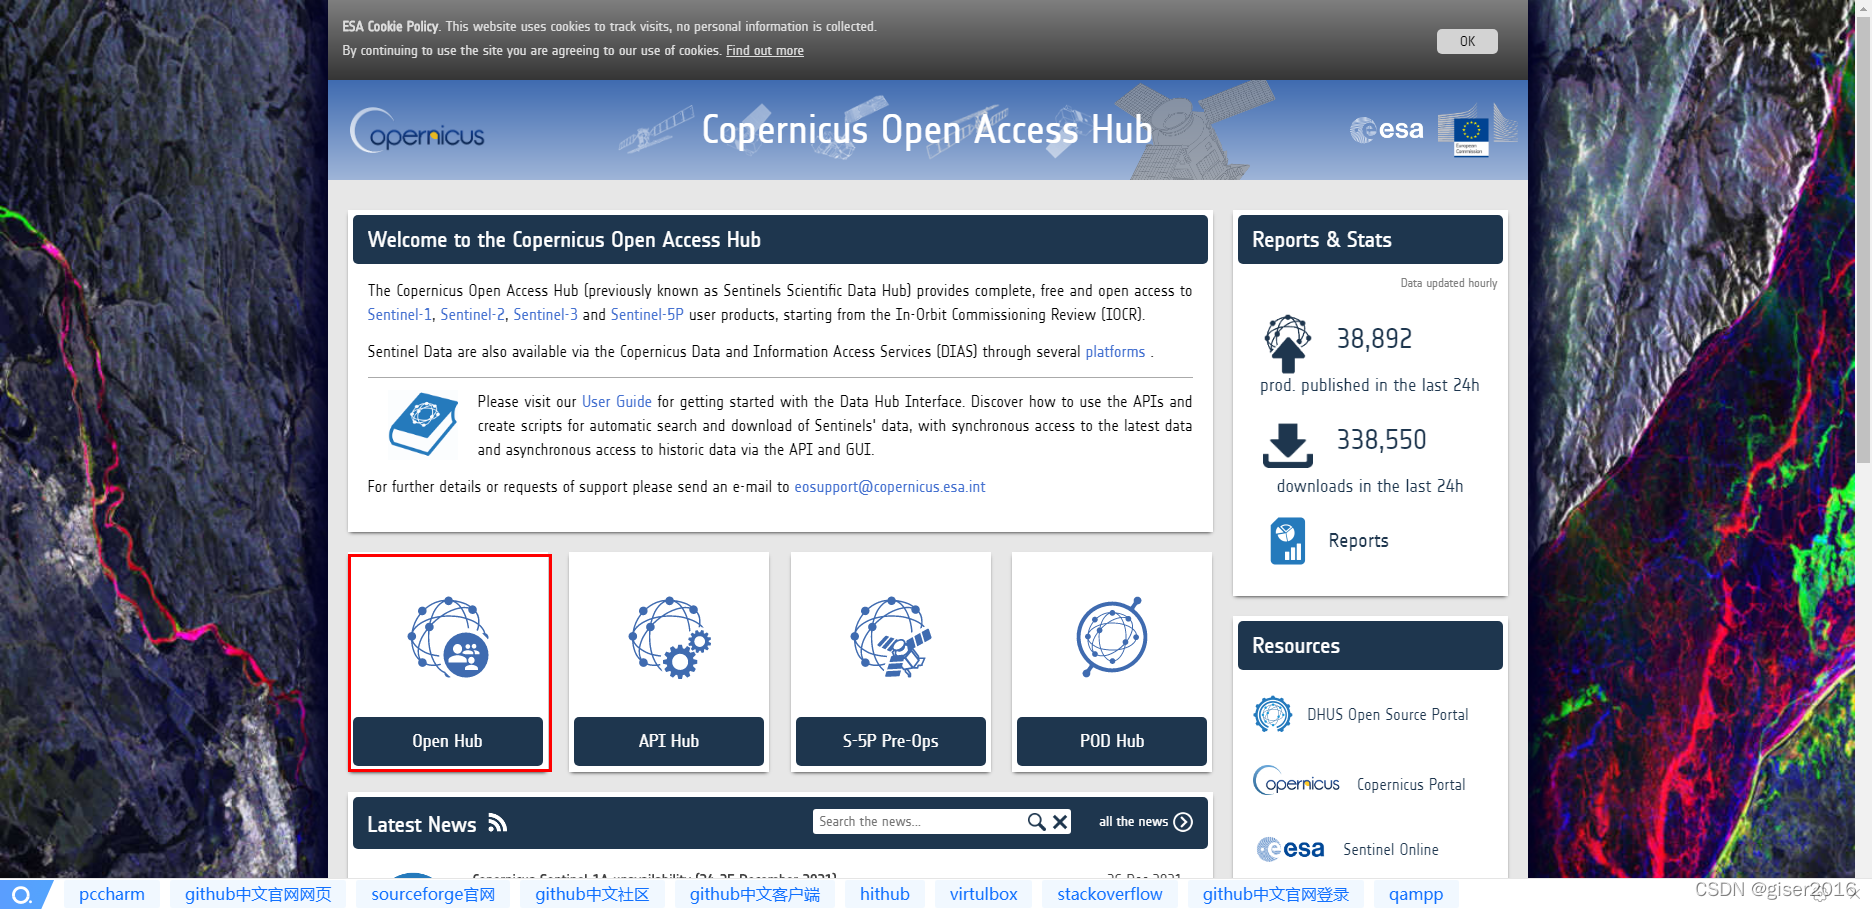Click the S-5P Pre-Ops satellite icon

(891, 638)
